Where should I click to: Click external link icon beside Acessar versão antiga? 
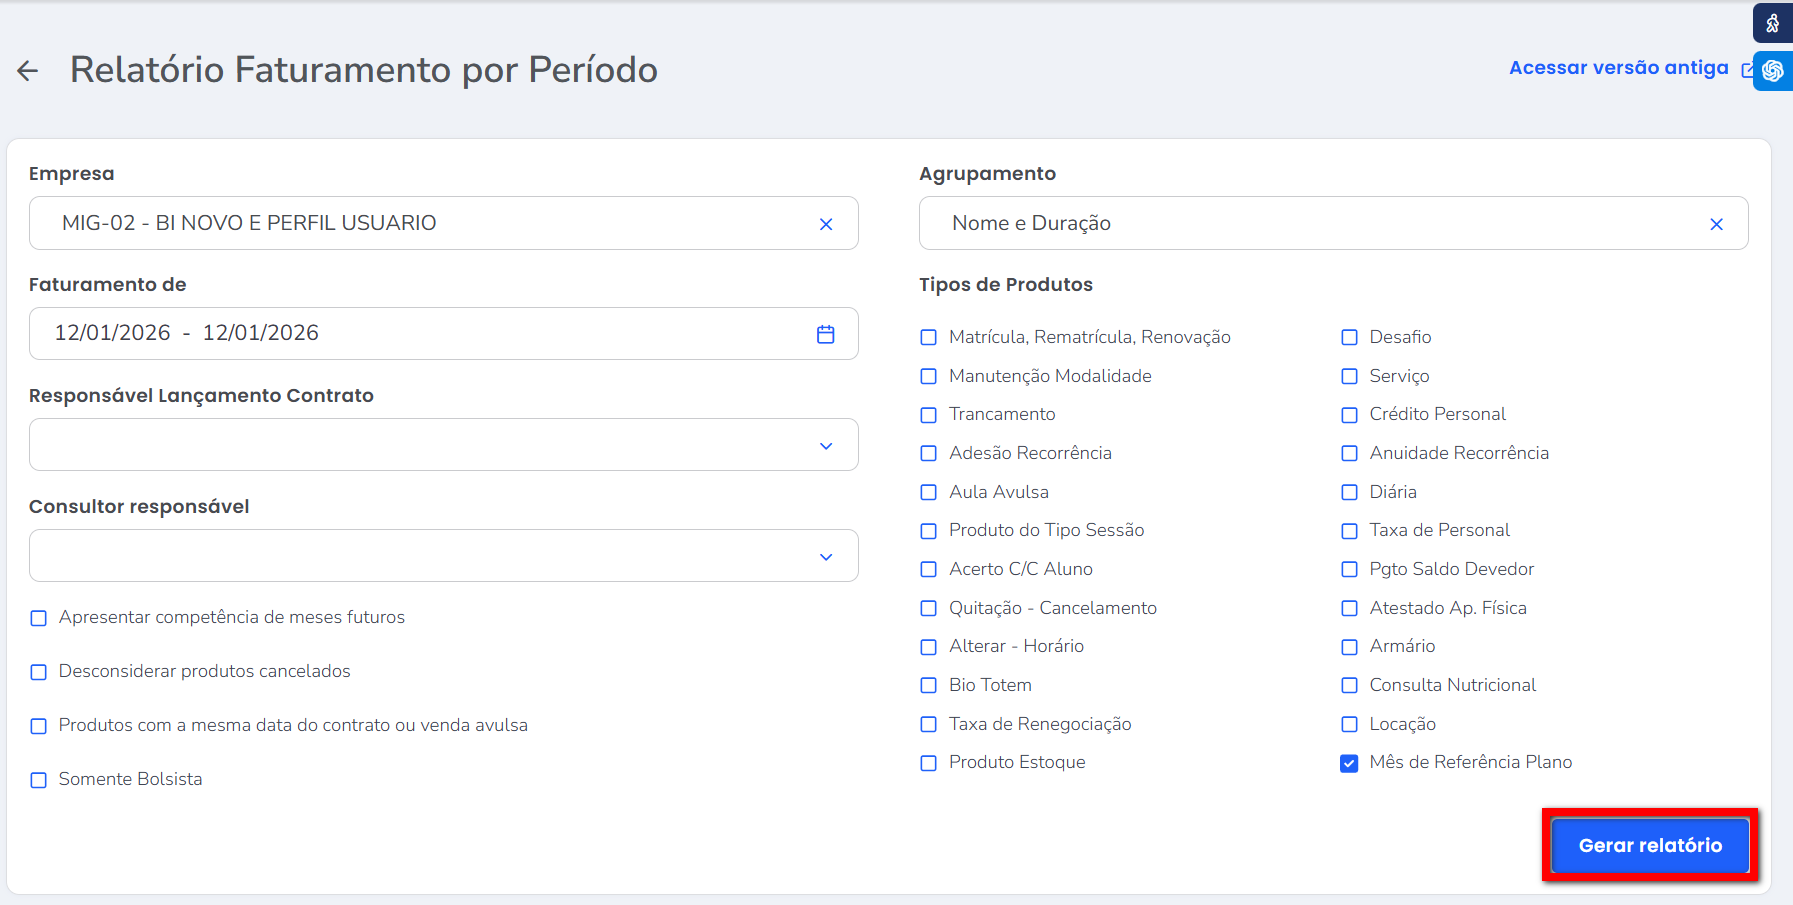1746,70
